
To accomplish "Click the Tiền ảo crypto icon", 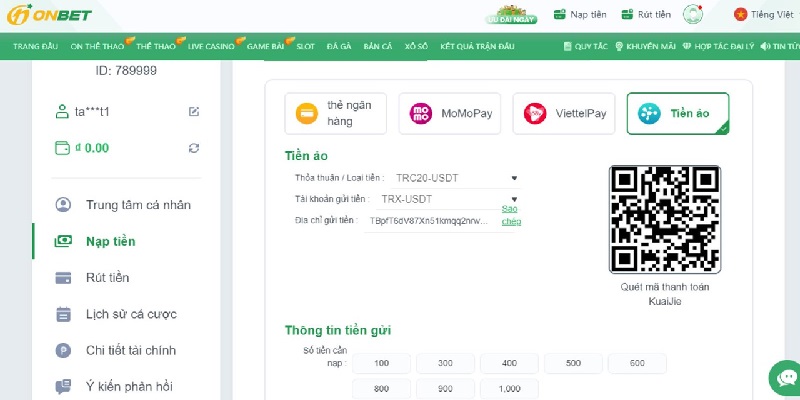I will coord(649,113).
